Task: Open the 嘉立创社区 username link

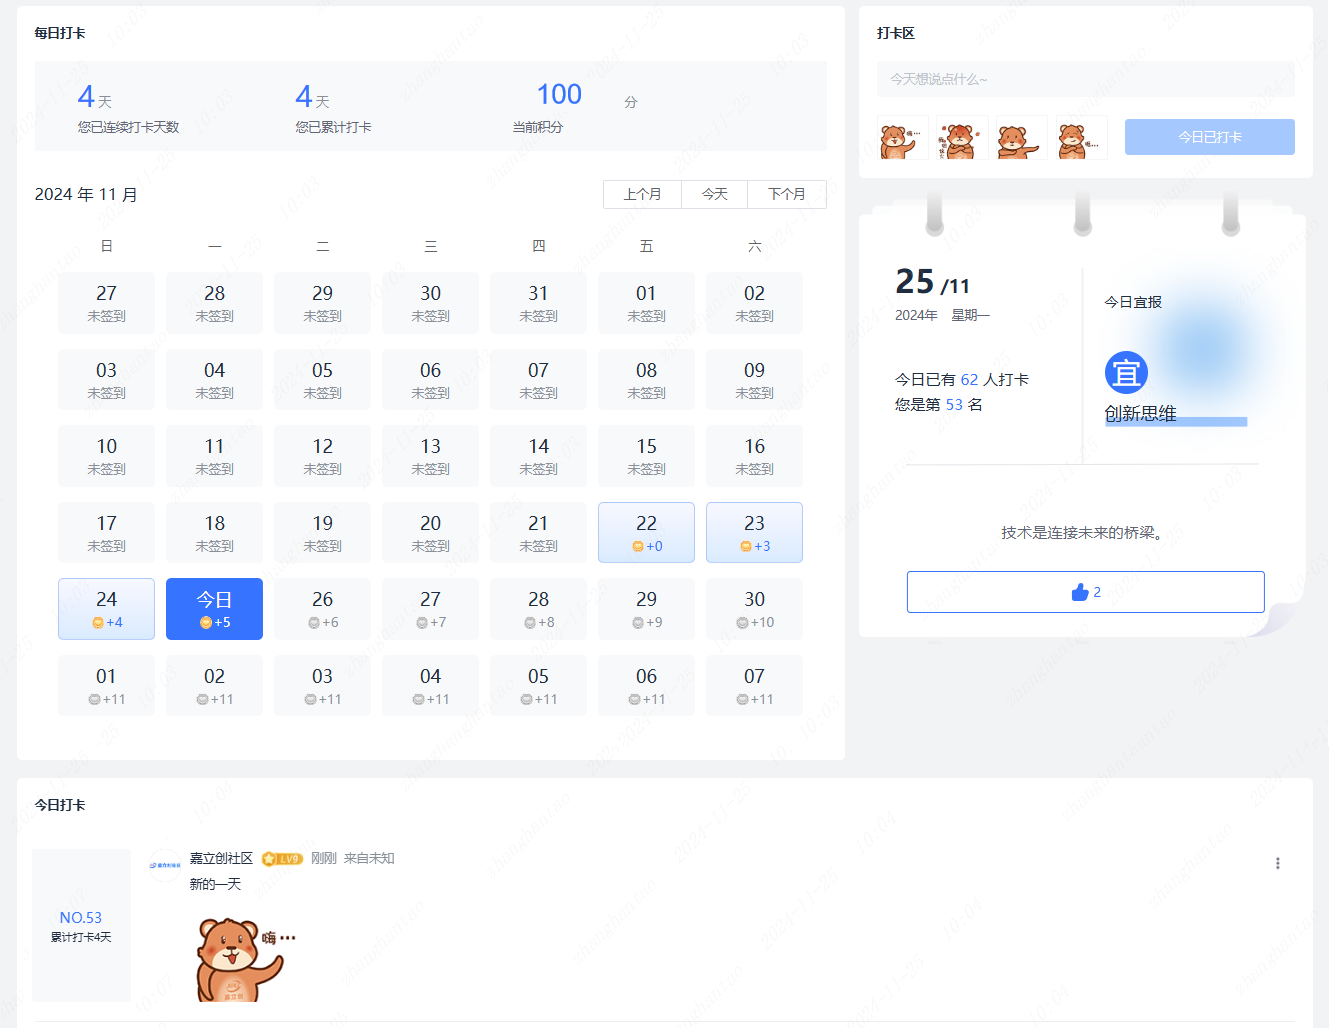Action: tap(221, 859)
